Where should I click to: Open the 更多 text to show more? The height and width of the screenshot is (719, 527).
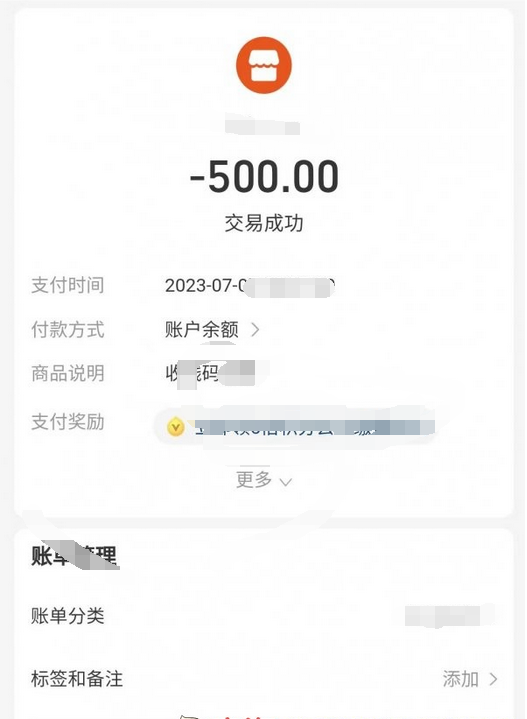click(x=254, y=480)
